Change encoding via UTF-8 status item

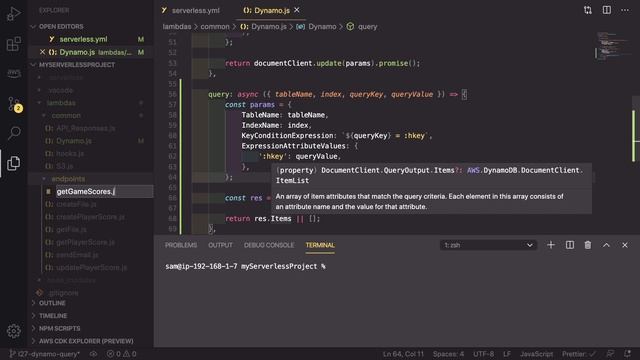(483, 354)
